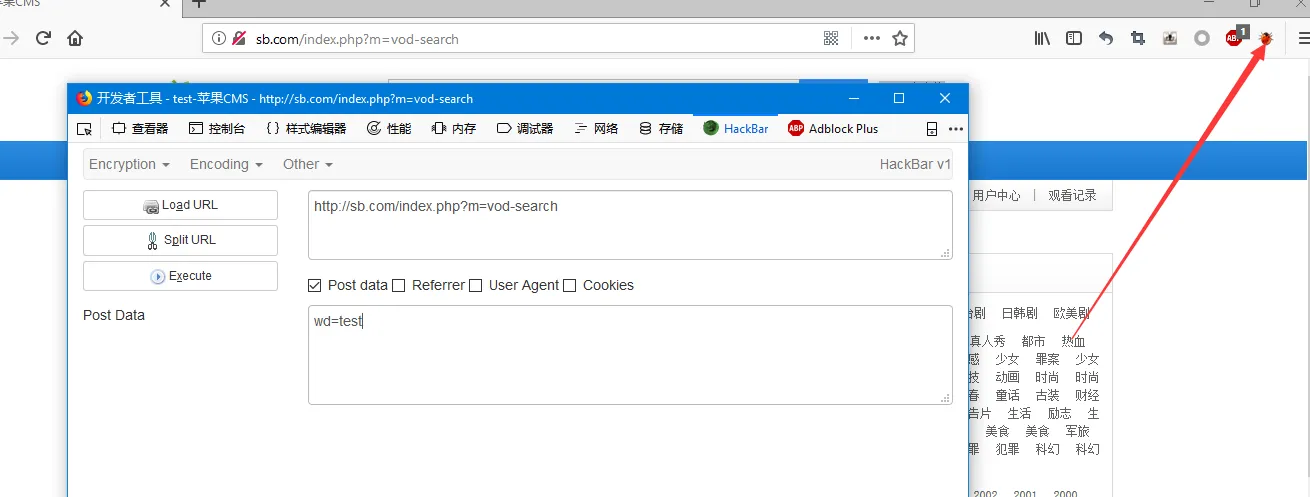Check the Cookies checkbox
The image size is (1310, 497).
coord(570,285)
